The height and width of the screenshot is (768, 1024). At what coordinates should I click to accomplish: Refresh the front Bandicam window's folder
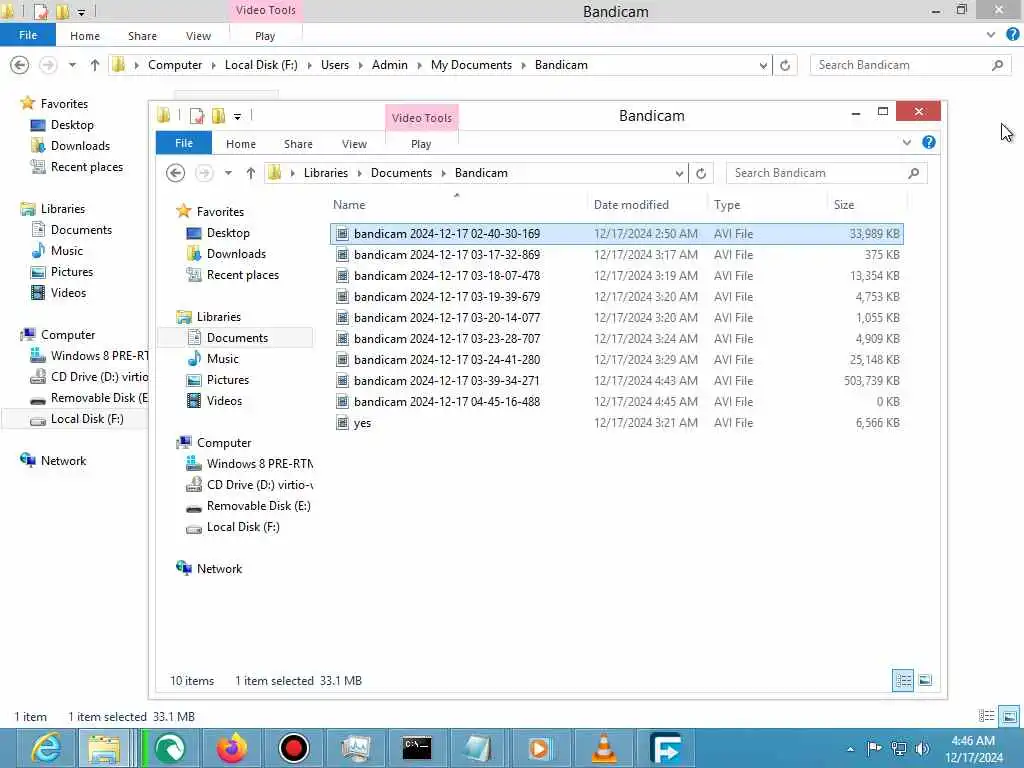pyautogui.click(x=701, y=173)
